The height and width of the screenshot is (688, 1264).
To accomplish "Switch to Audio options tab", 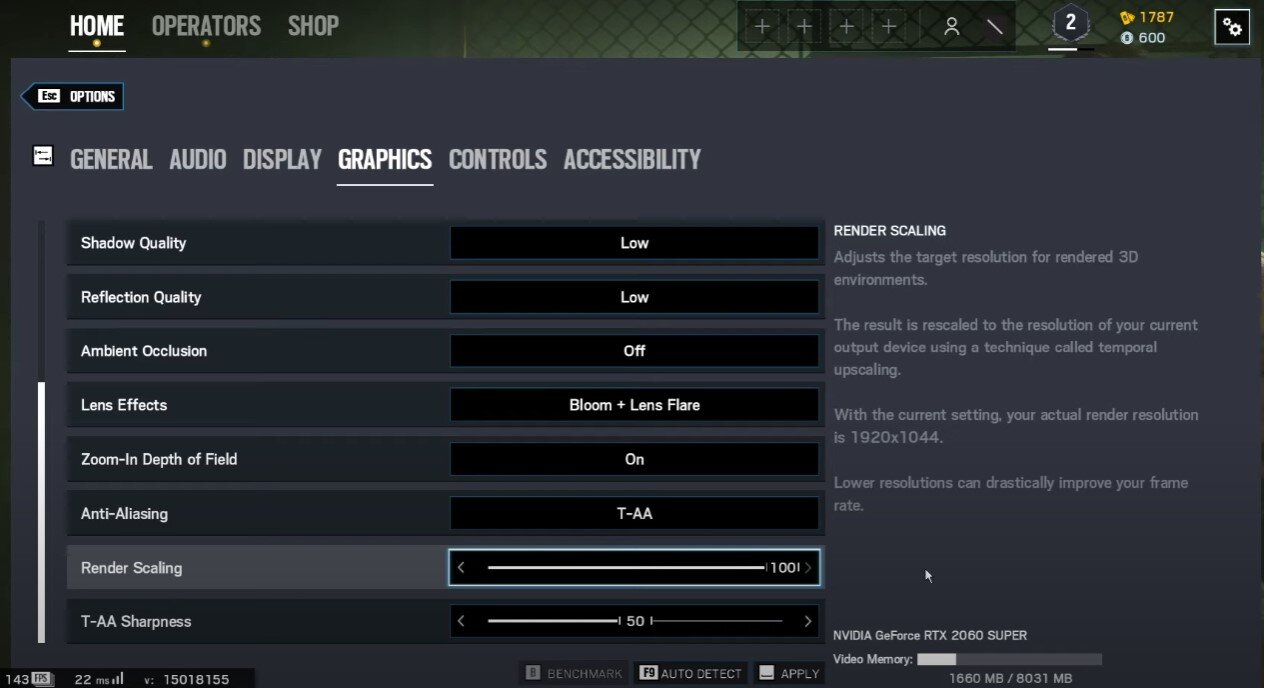I will [198, 159].
